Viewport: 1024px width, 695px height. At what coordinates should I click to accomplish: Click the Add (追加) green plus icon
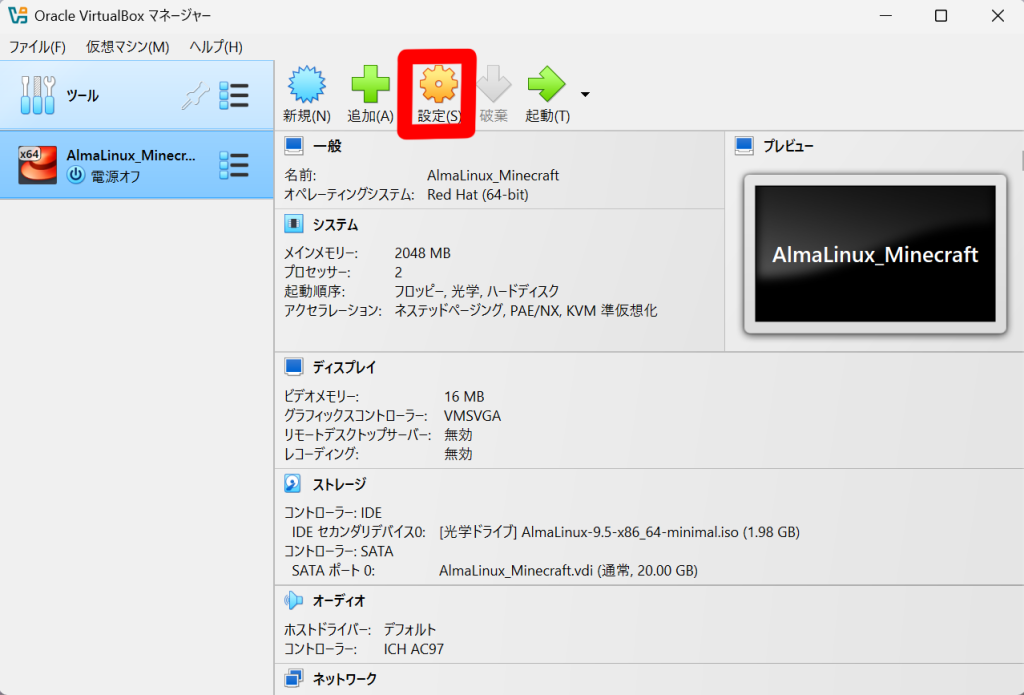(370, 84)
